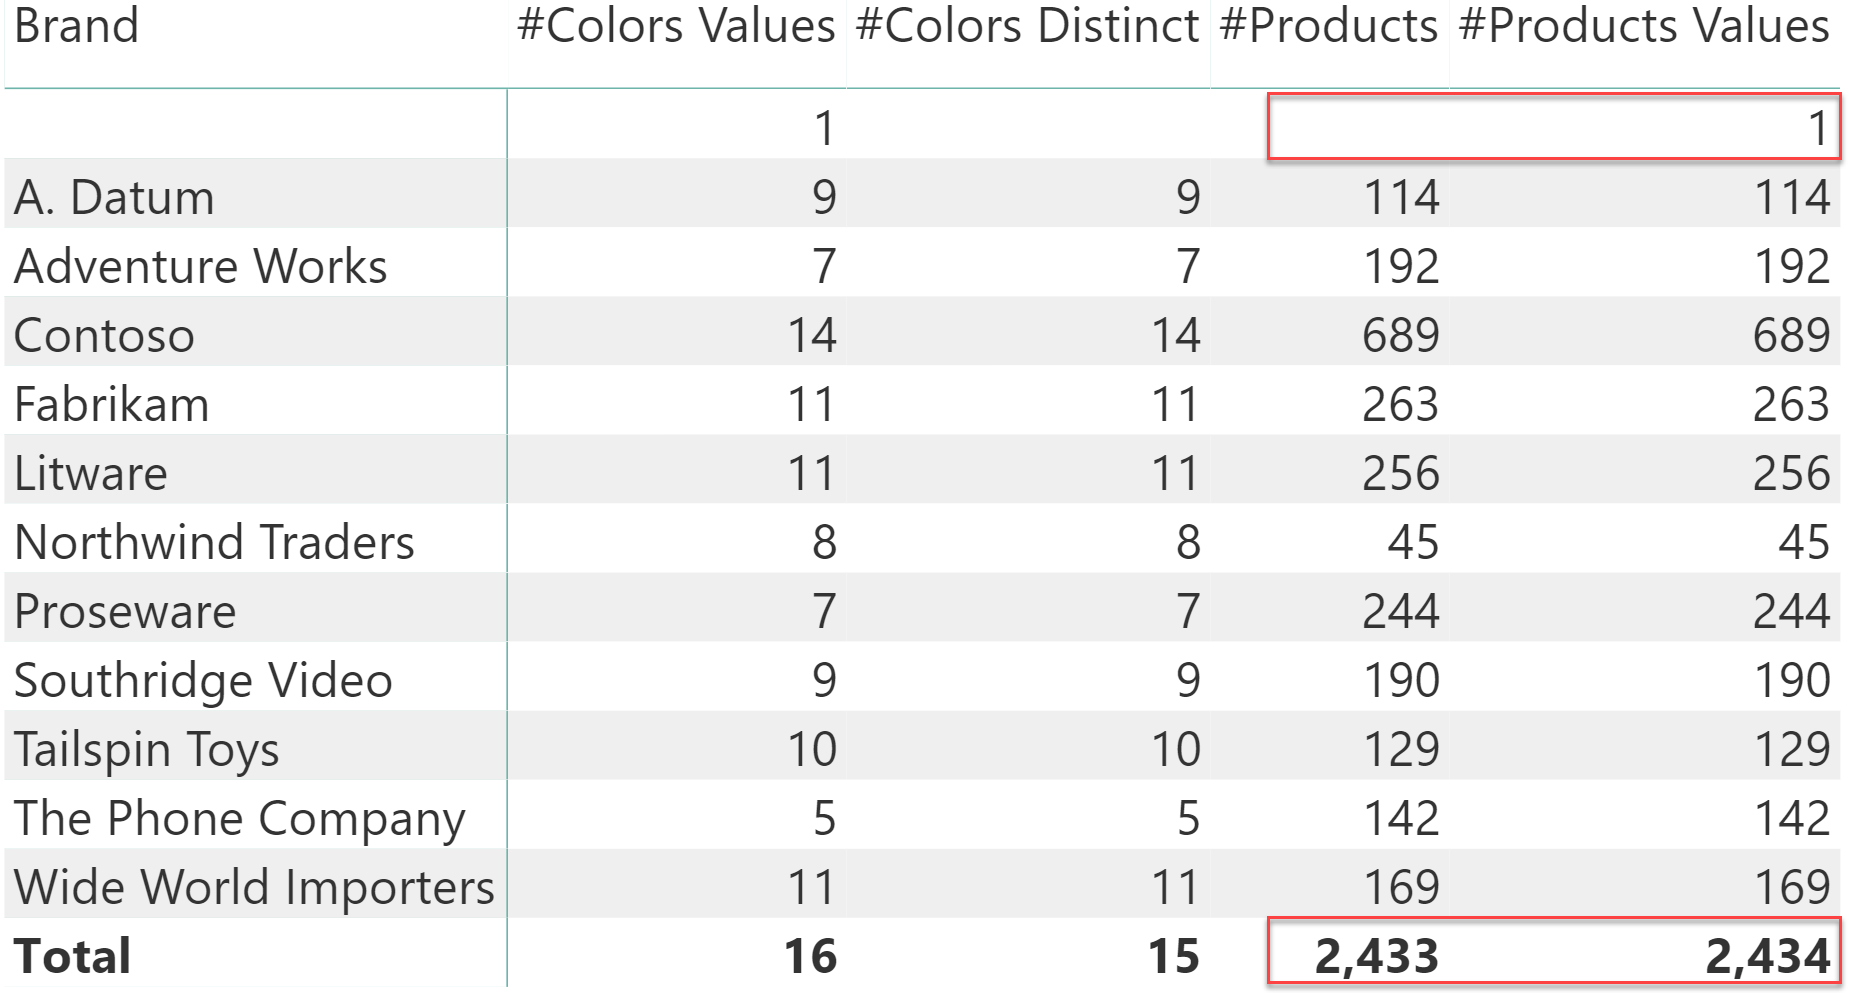Select the Tailspin Toys brand cell

pos(147,749)
